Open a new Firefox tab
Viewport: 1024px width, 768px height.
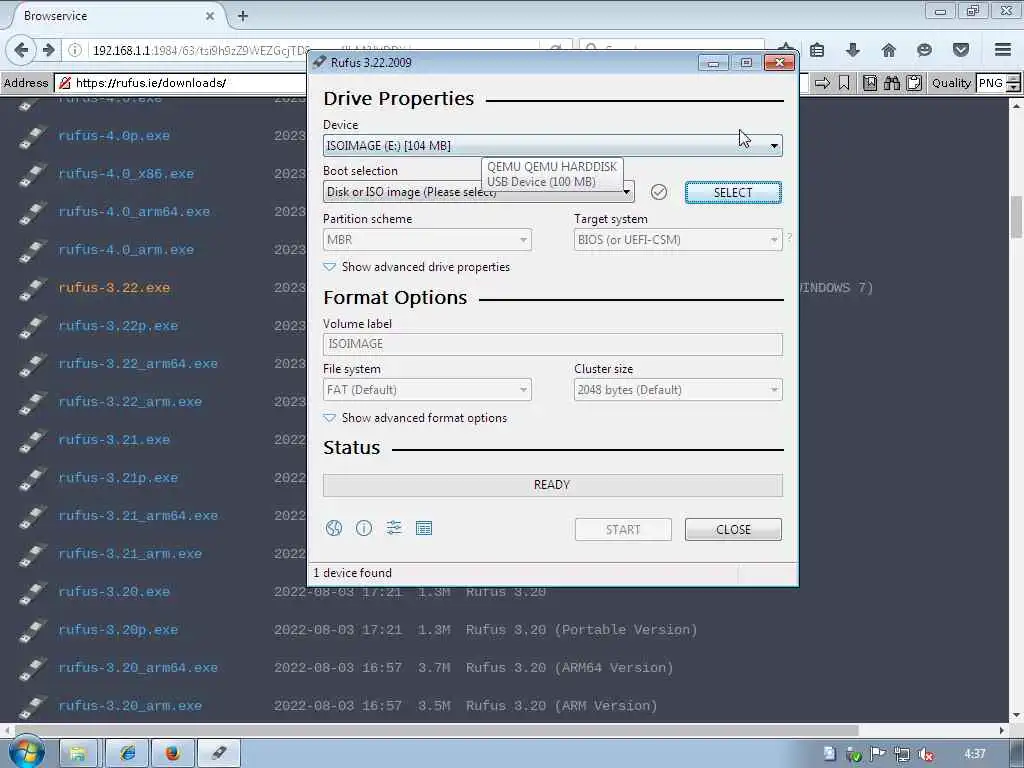(x=243, y=16)
